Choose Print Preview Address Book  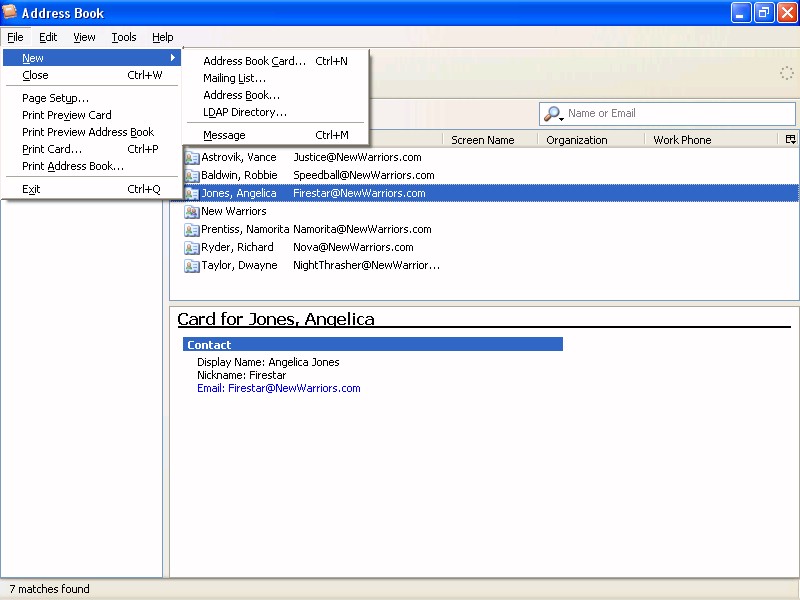pos(92,132)
